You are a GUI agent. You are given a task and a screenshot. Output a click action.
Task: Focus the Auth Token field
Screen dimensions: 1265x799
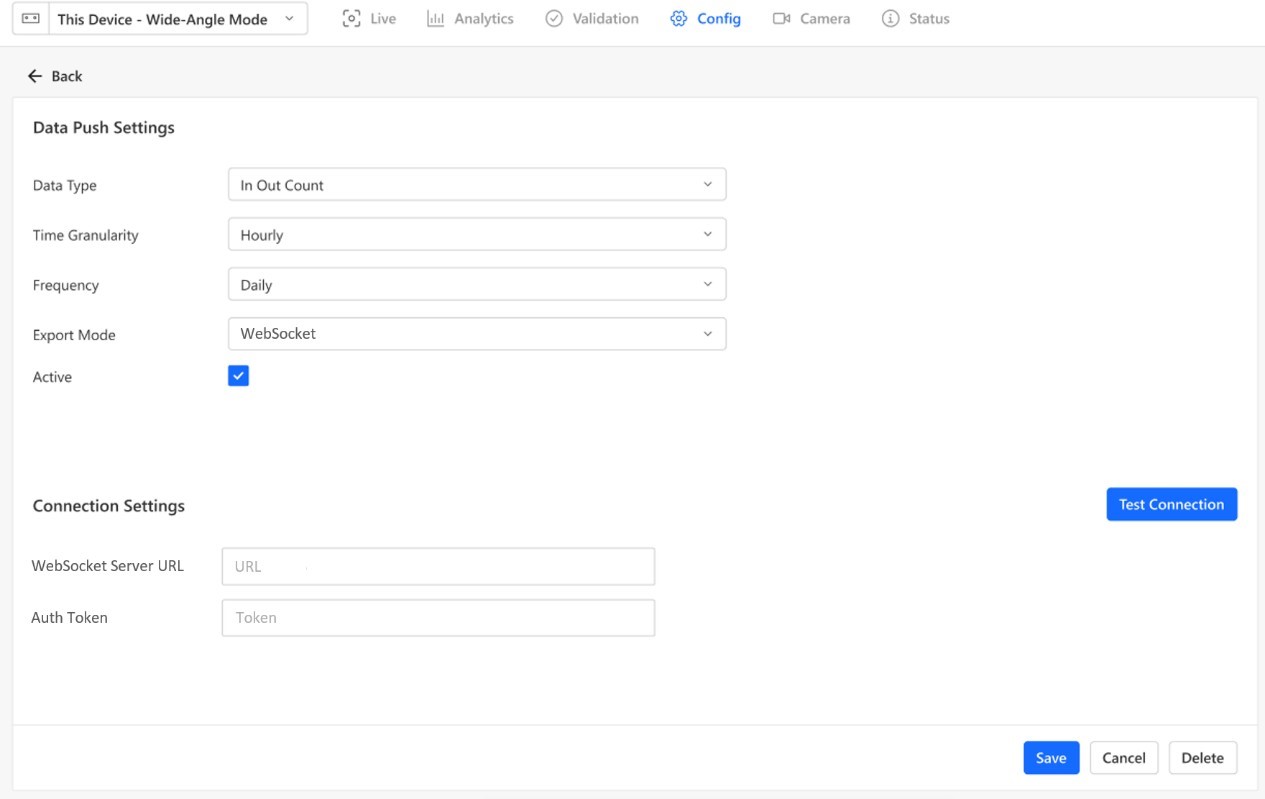coord(438,618)
